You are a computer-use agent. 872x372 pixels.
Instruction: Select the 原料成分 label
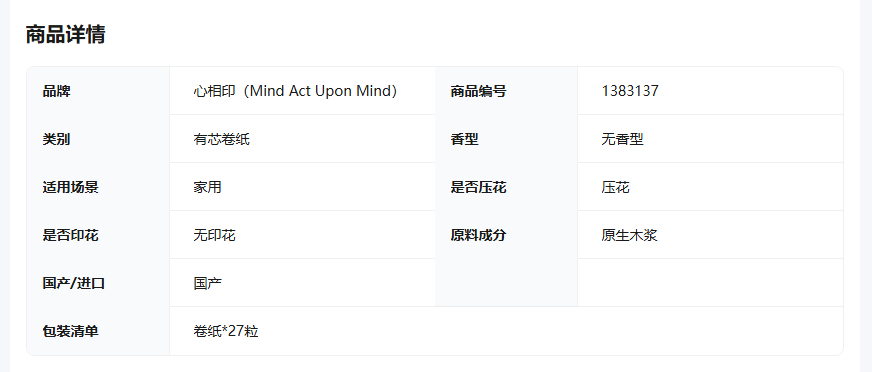(x=478, y=235)
